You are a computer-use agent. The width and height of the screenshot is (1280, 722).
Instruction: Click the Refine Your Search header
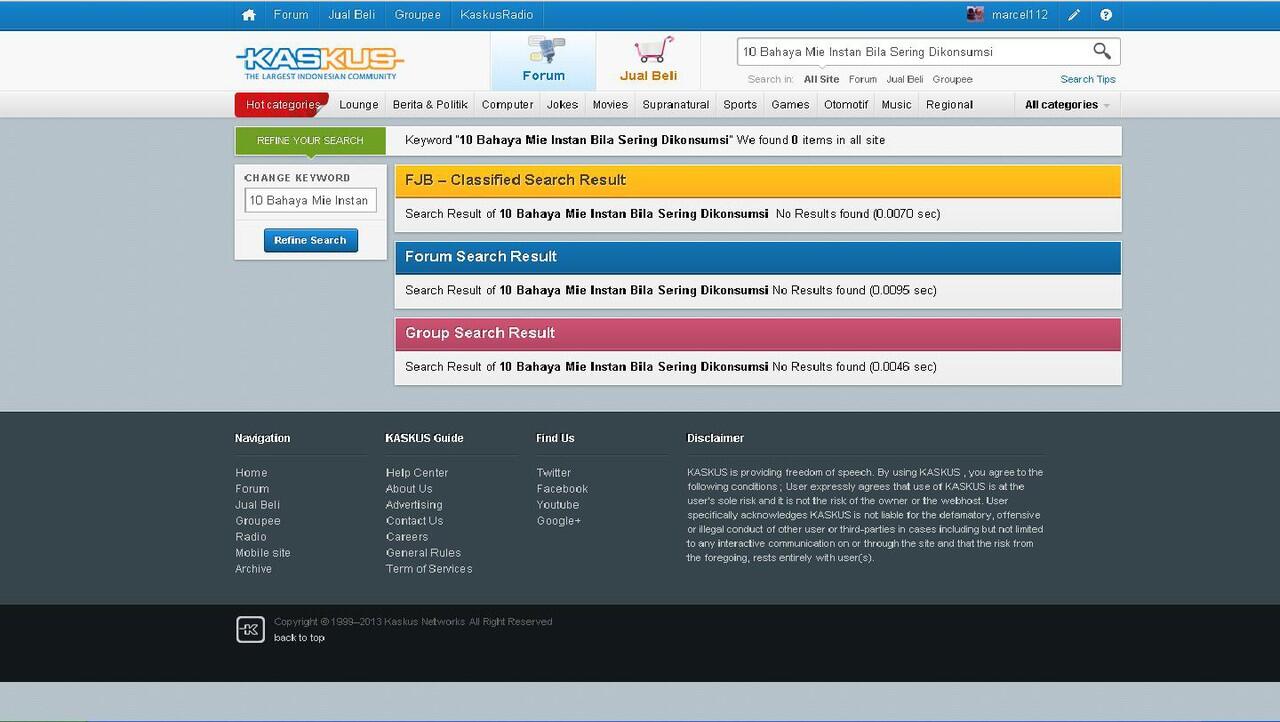(310, 141)
